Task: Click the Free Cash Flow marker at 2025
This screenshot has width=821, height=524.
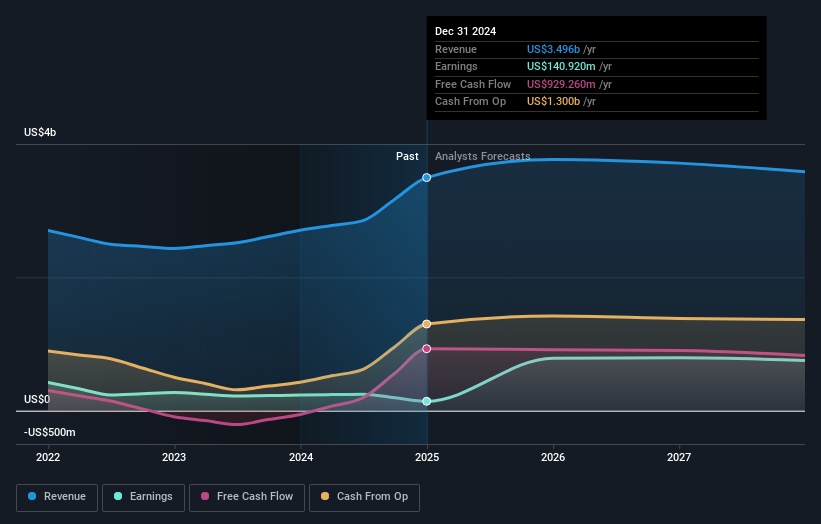Action: [427, 349]
